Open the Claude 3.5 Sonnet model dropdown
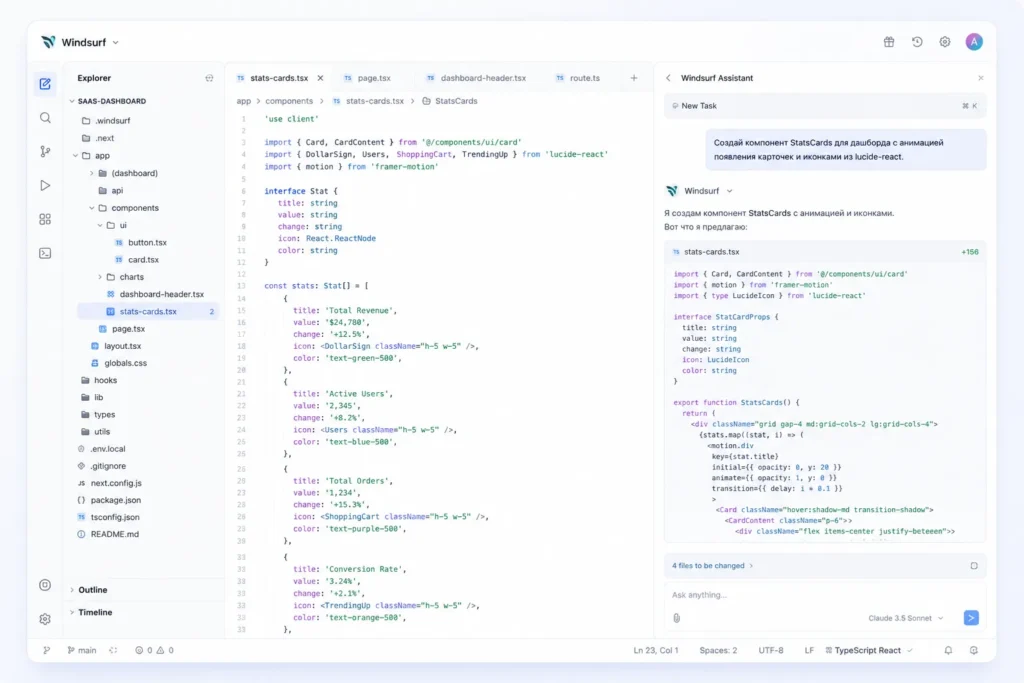The width and height of the screenshot is (1024, 683). [906, 618]
